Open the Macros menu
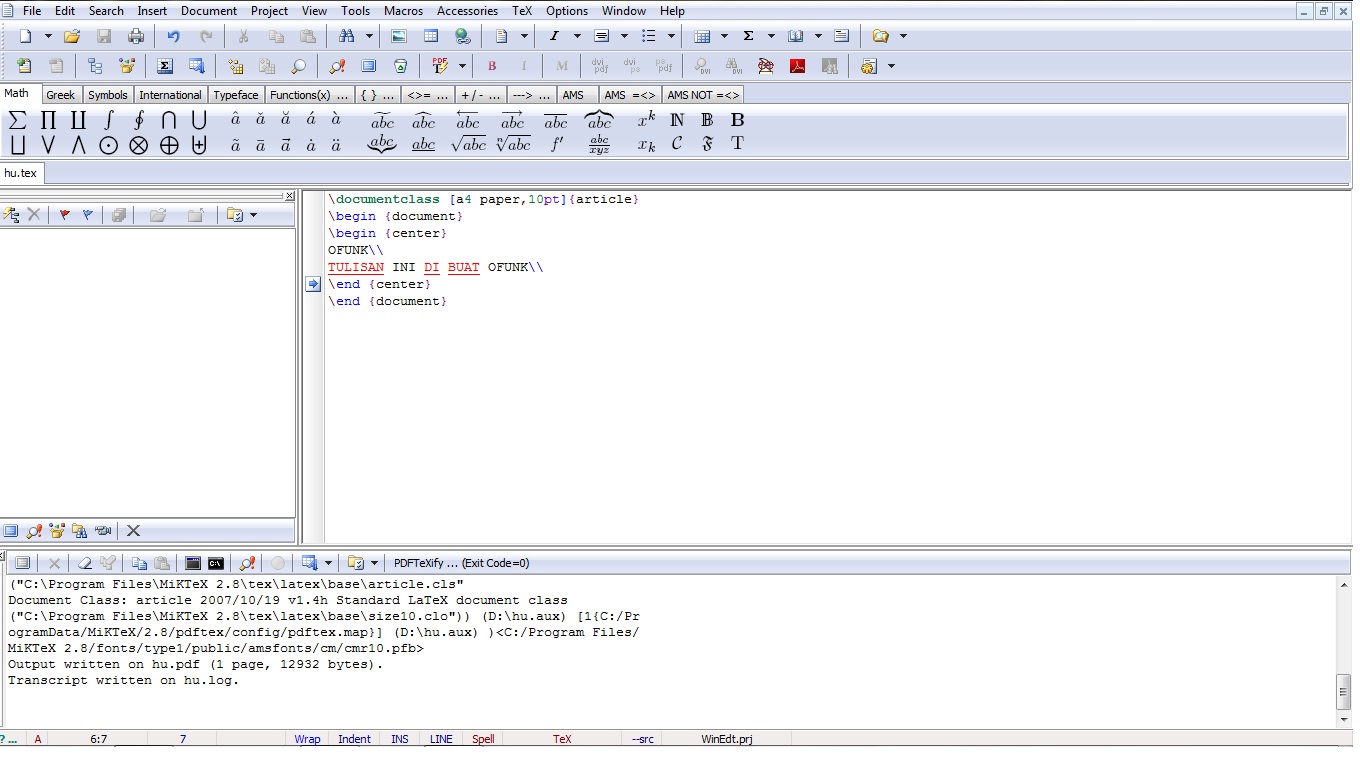This screenshot has height=768, width=1360. [x=402, y=11]
